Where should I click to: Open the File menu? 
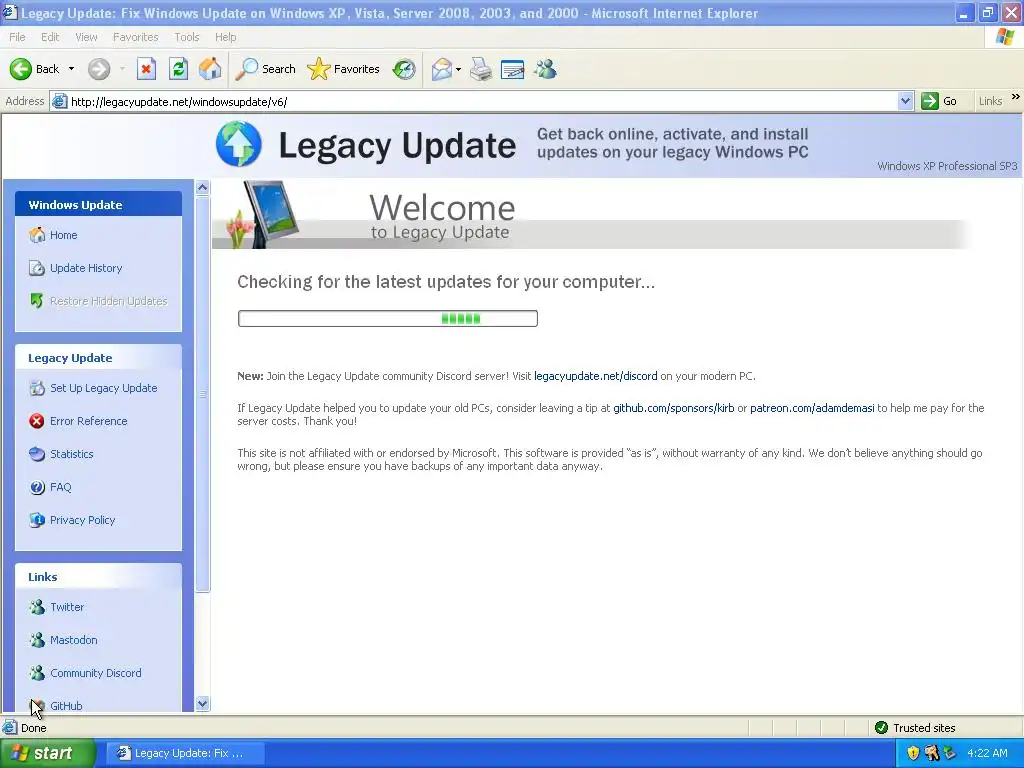coord(17,37)
